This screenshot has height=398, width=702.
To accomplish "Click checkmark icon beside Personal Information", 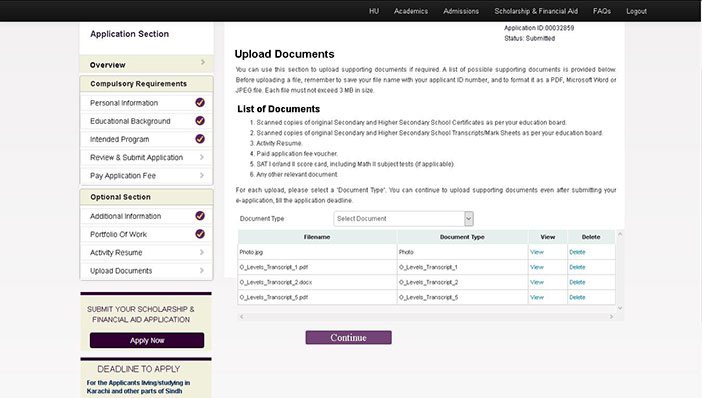I will 200,103.
